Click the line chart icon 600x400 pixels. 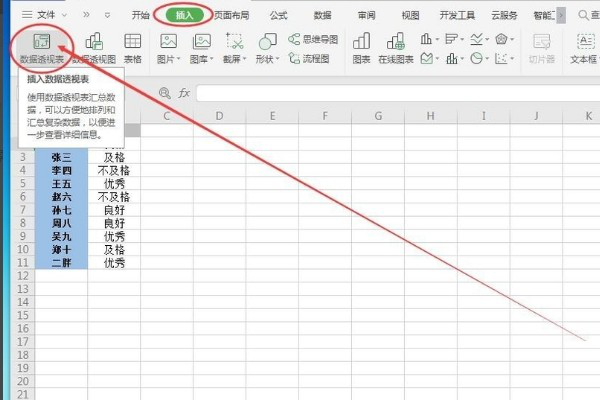coord(476,39)
